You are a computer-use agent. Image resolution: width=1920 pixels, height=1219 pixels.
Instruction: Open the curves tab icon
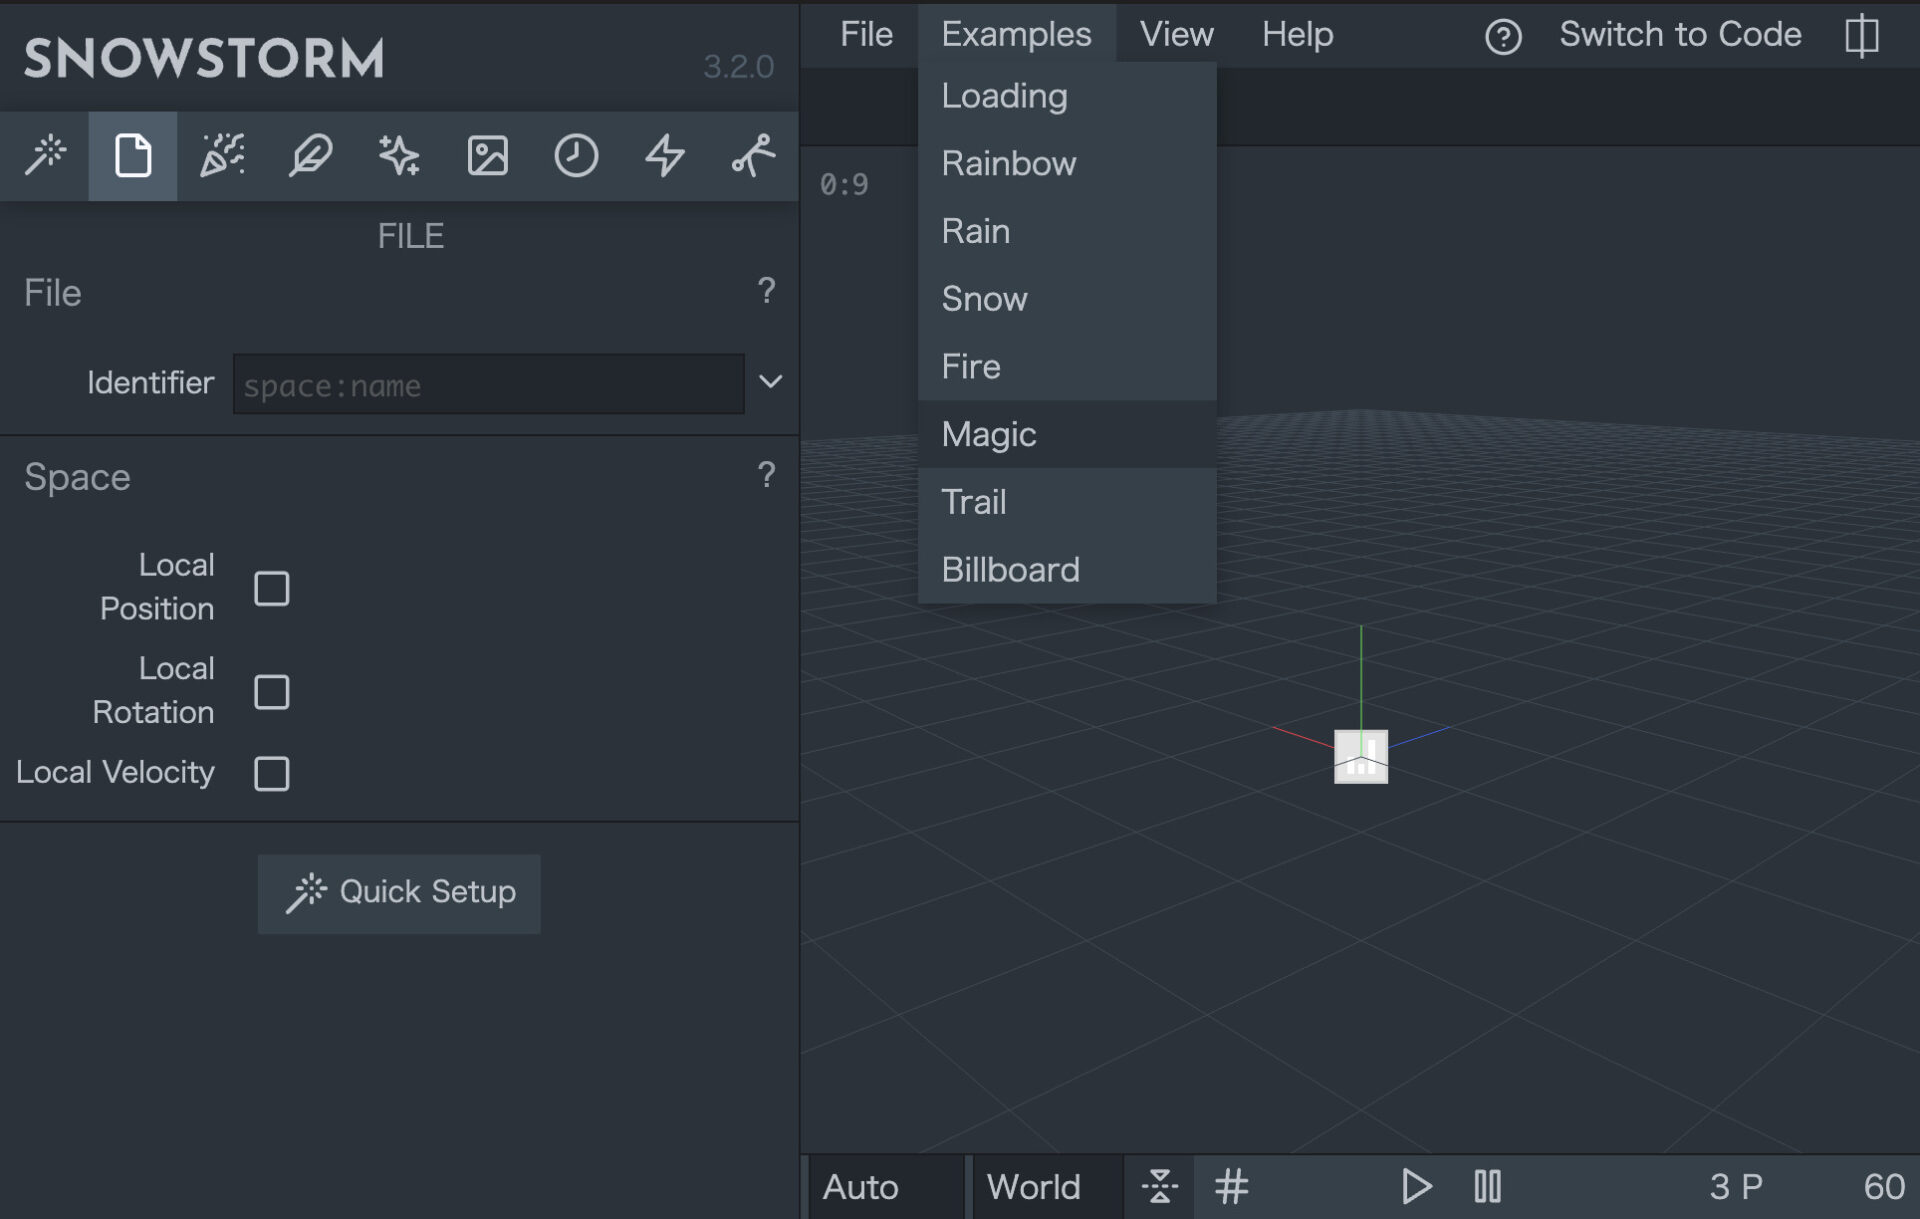click(752, 156)
